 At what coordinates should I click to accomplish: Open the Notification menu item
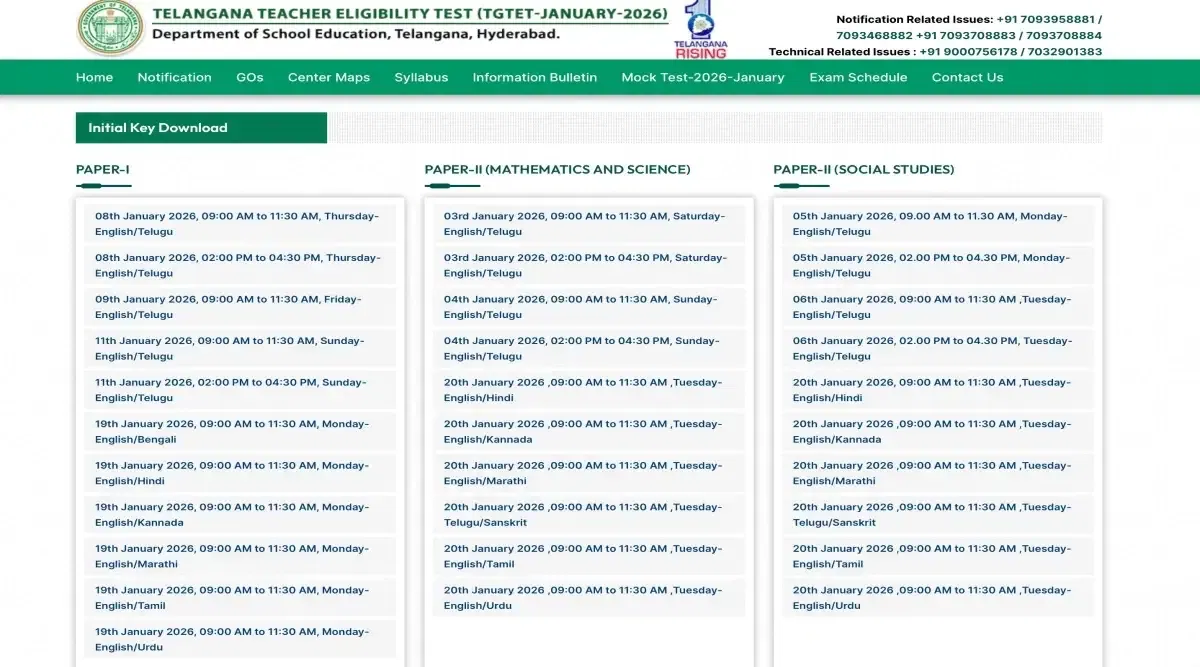click(174, 77)
